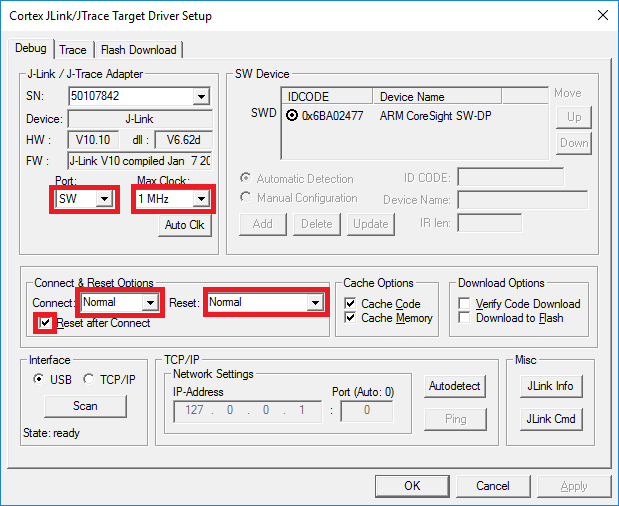This screenshot has height=506, width=619.
Task: Open JLink Info
Action: (x=551, y=386)
